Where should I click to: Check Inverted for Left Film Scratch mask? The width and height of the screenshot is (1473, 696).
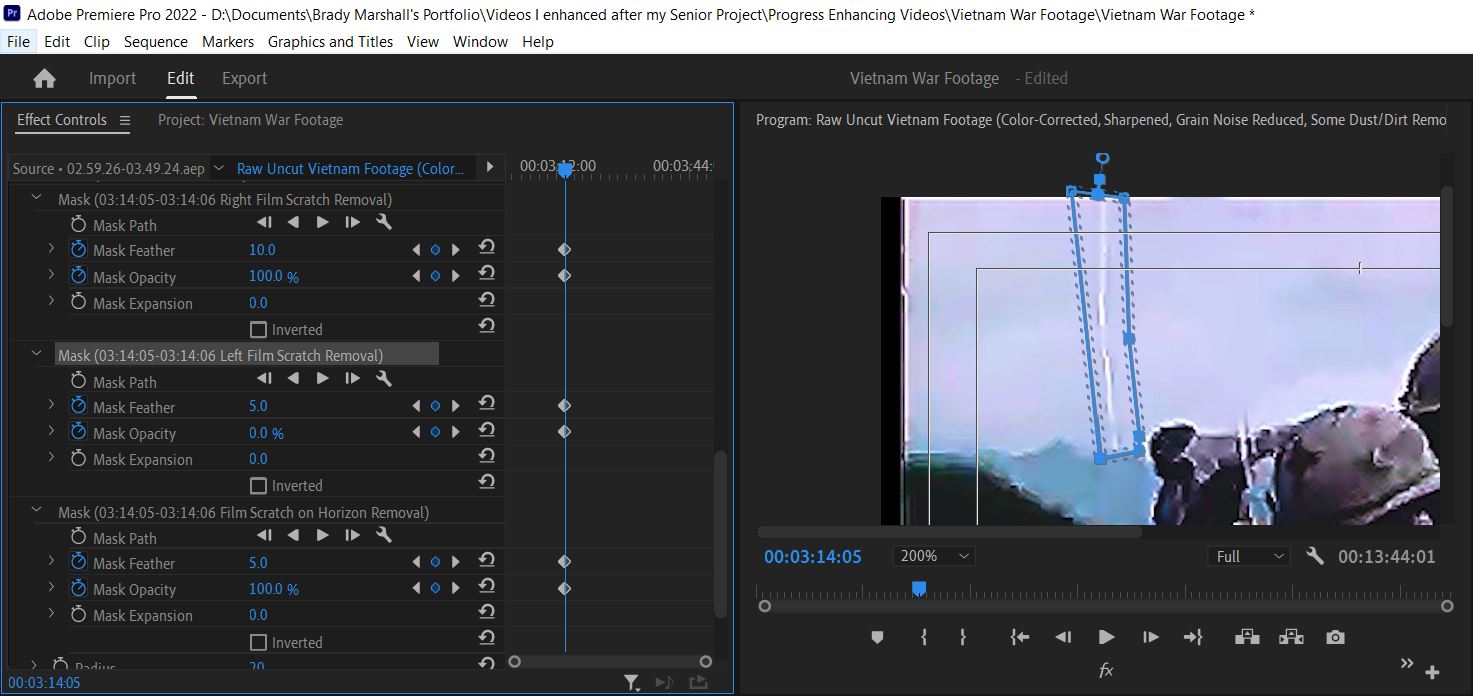pos(259,486)
